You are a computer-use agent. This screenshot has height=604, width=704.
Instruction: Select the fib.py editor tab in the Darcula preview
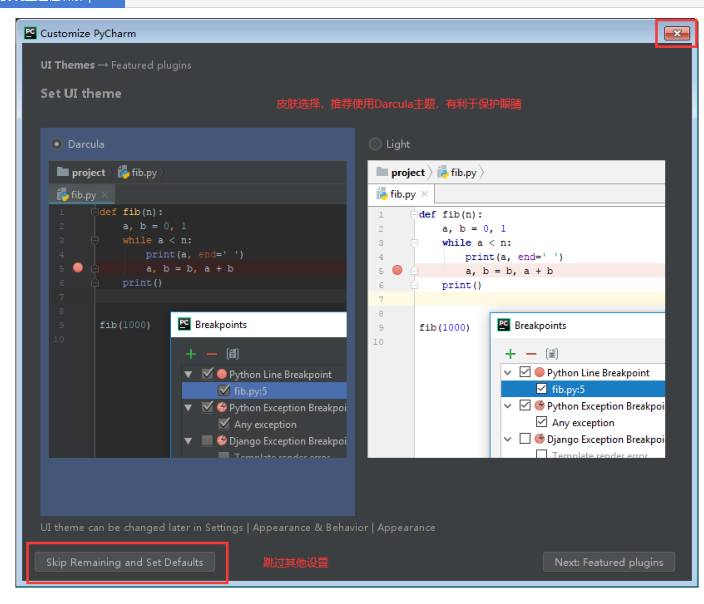pyautogui.click(x=82, y=195)
